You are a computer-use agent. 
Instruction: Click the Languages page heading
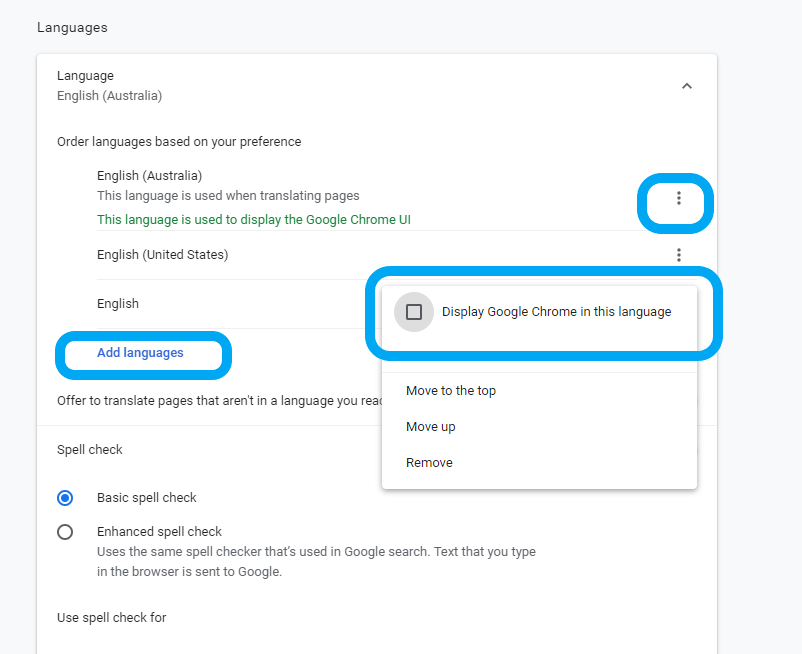click(72, 28)
